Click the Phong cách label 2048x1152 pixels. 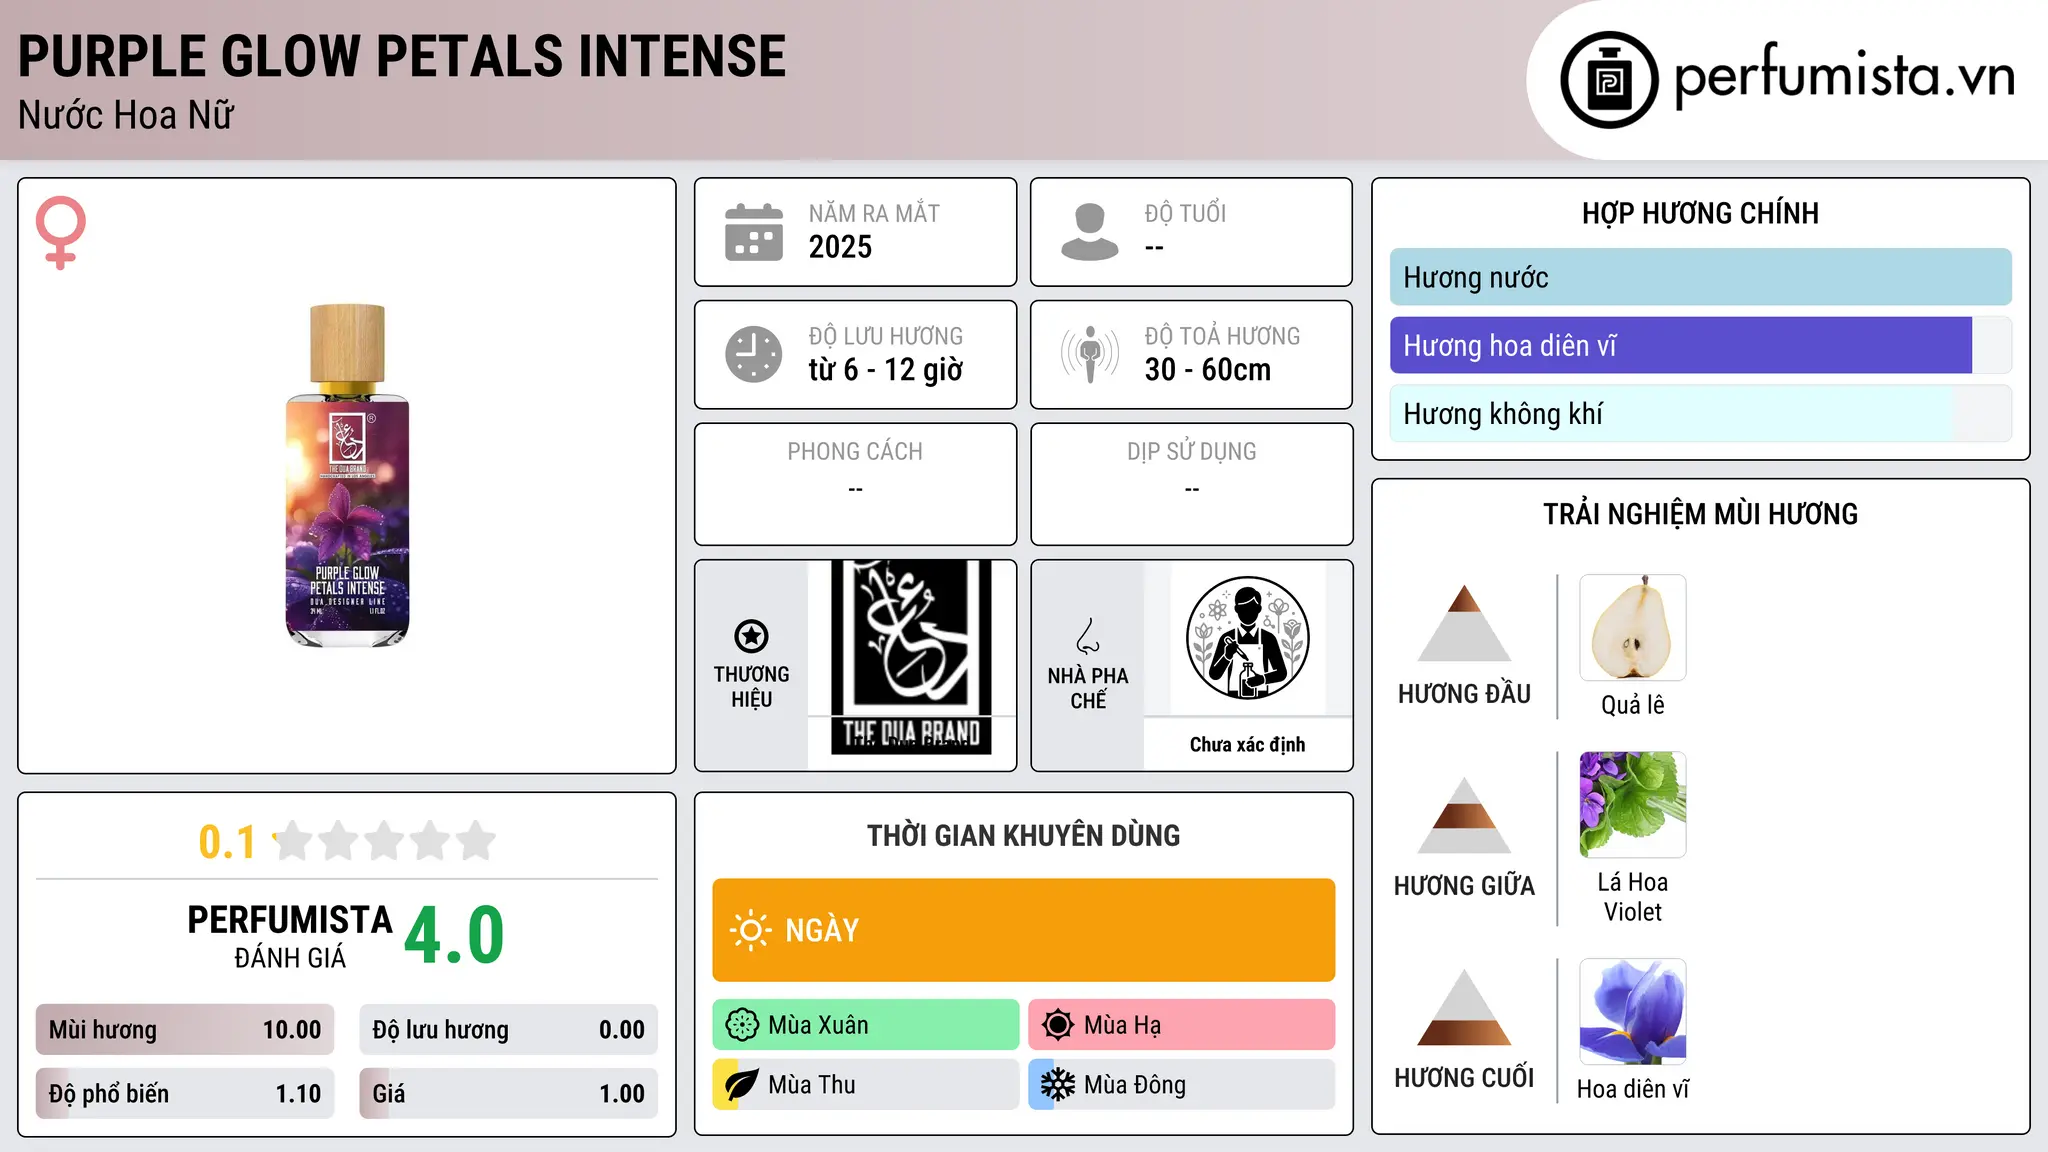coord(855,452)
